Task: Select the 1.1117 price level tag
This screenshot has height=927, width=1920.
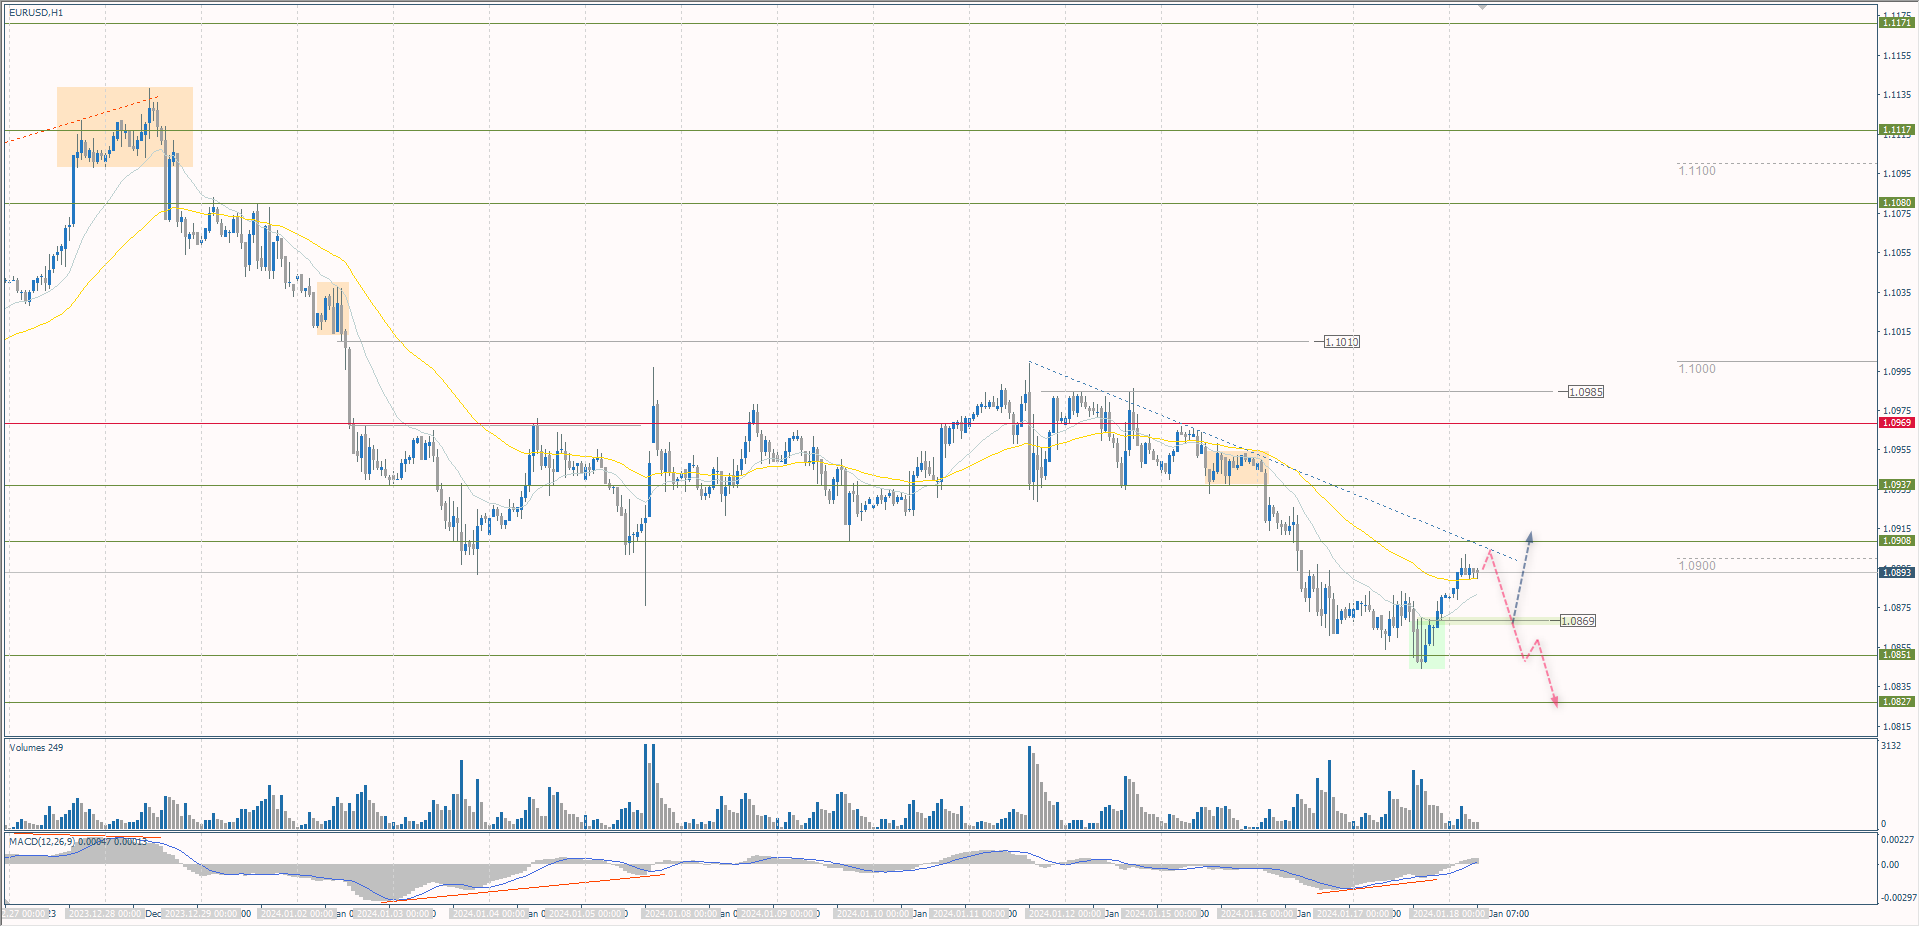Action: click(1897, 130)
